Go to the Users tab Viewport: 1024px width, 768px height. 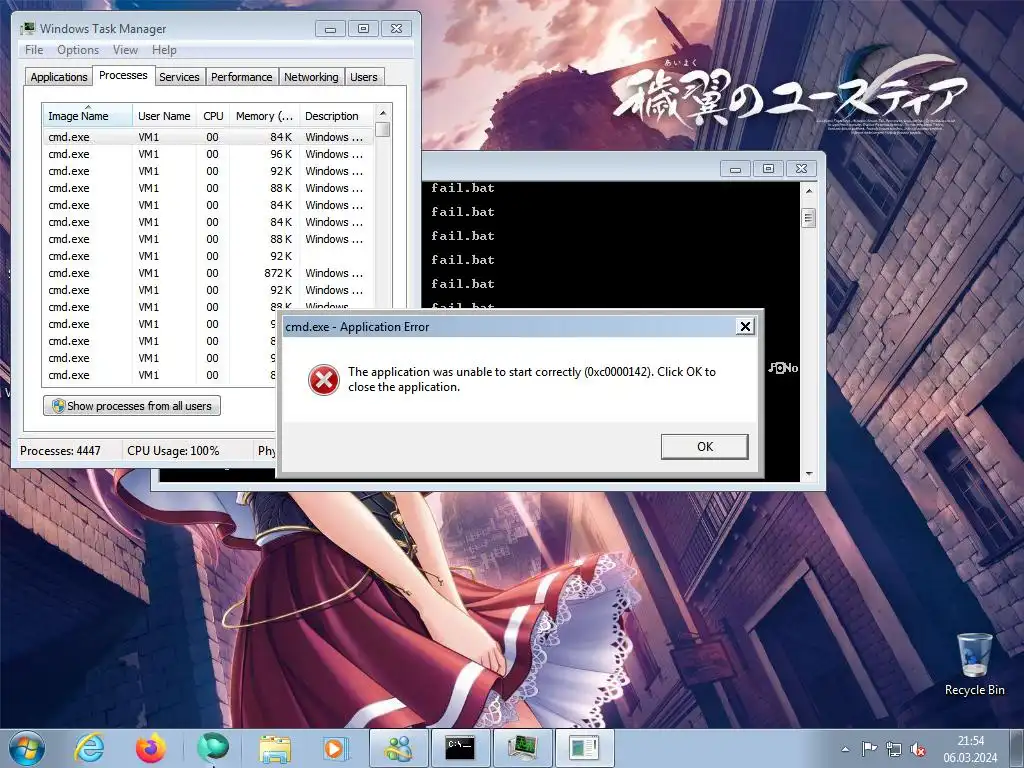pos(364,77)
